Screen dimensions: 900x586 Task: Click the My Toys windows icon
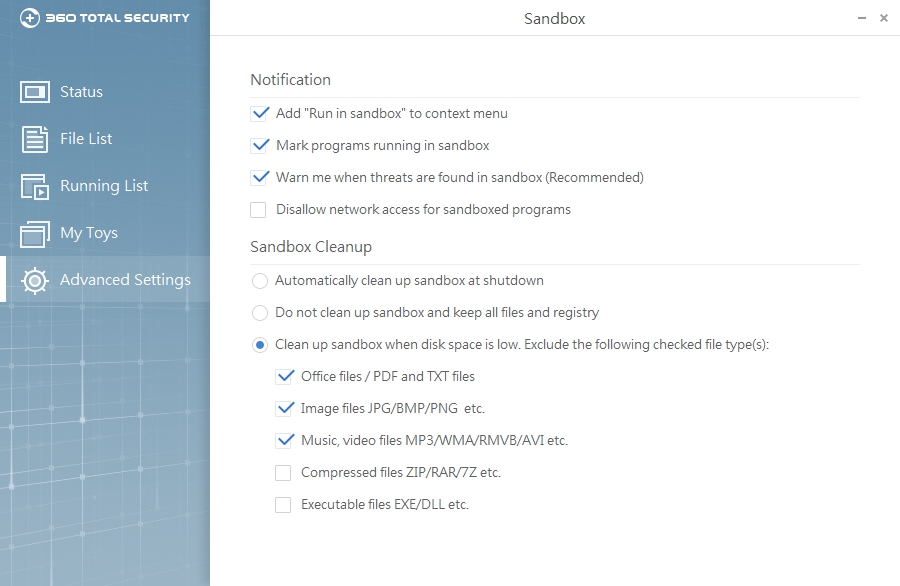35,233
